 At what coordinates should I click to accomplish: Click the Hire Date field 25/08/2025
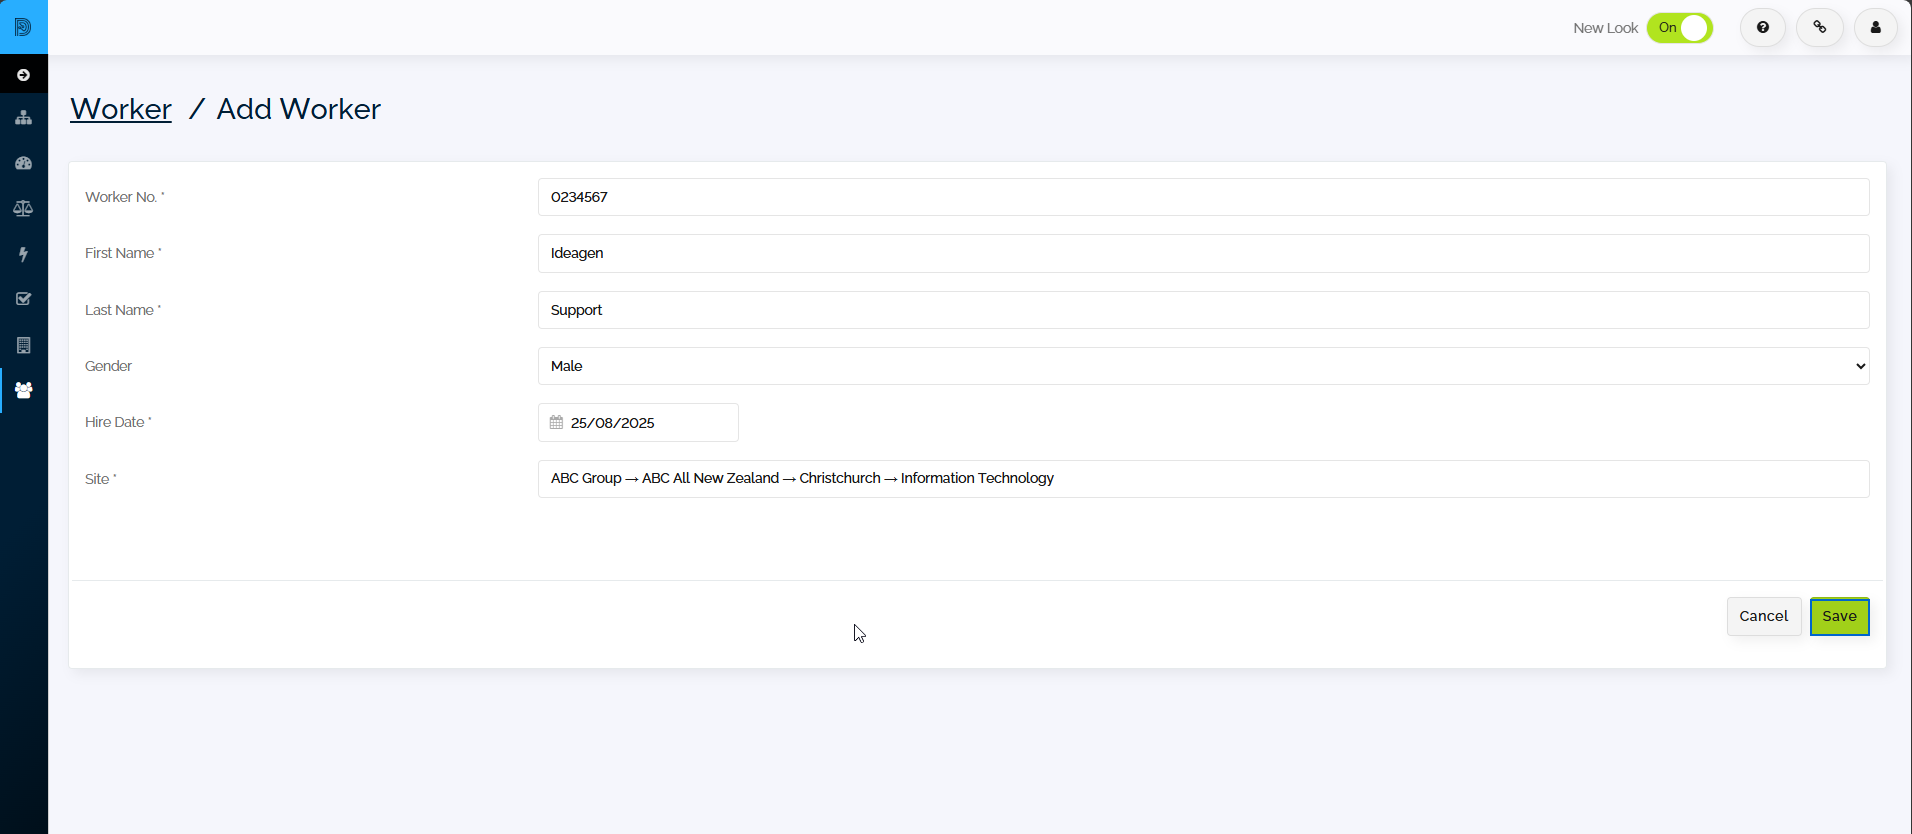pos(638,423)
